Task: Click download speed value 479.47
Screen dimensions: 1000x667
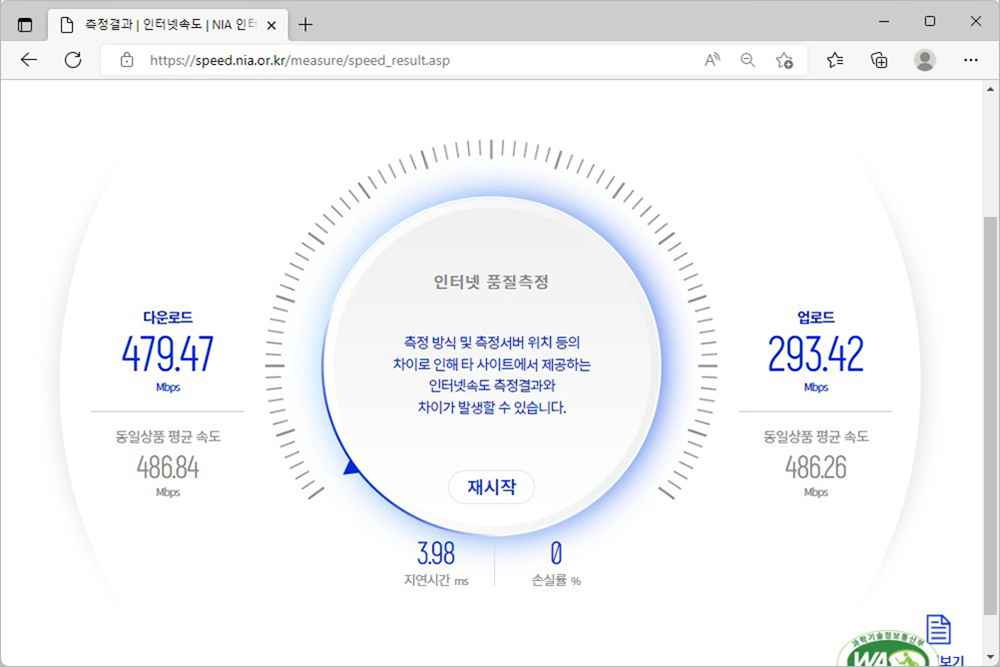Action: pyautogui.click(x=168, y=354)
